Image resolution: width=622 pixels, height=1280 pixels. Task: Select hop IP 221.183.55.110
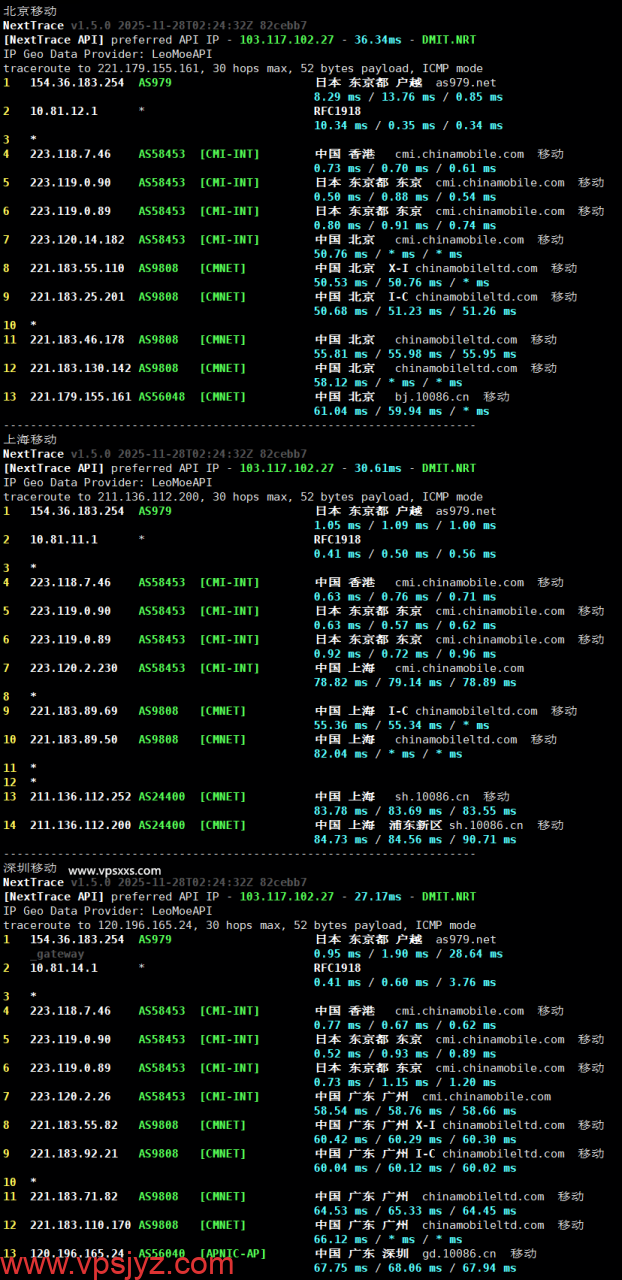coord(77,268)
